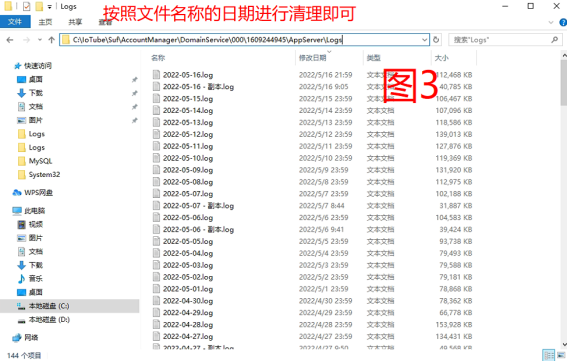This screenshot has height=361, width=567.
Task: Click file icon of 2022-05-11.log
Action: point(156,146)
